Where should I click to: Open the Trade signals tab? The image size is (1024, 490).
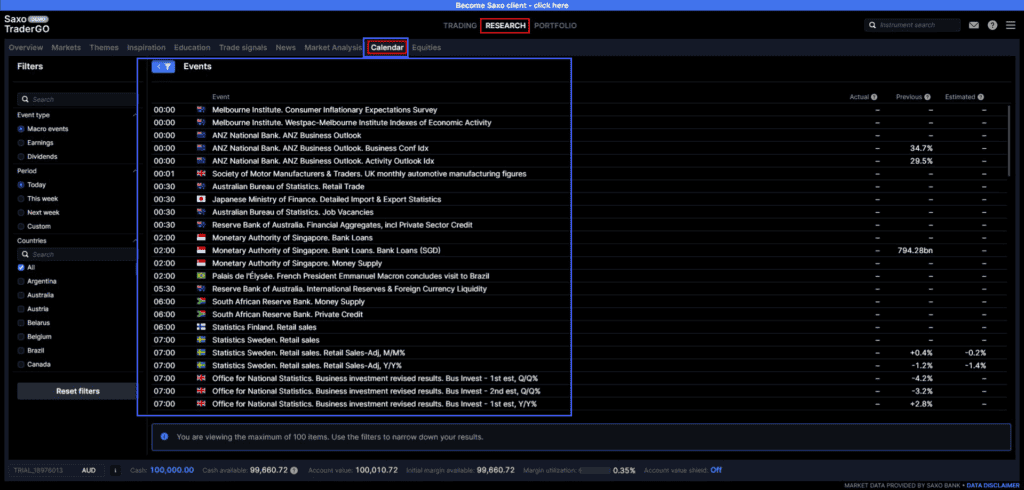(243, 48)
